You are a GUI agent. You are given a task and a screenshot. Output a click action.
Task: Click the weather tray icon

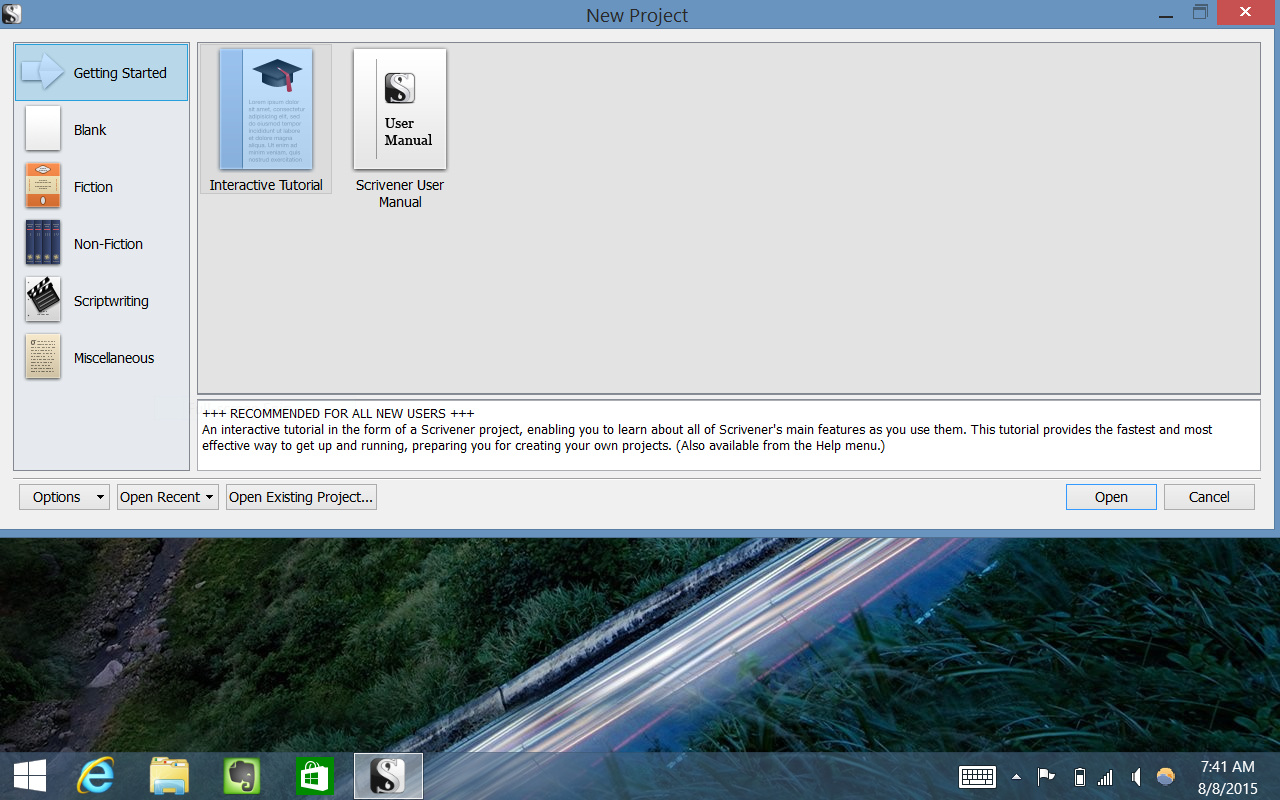pos(1165,777)
